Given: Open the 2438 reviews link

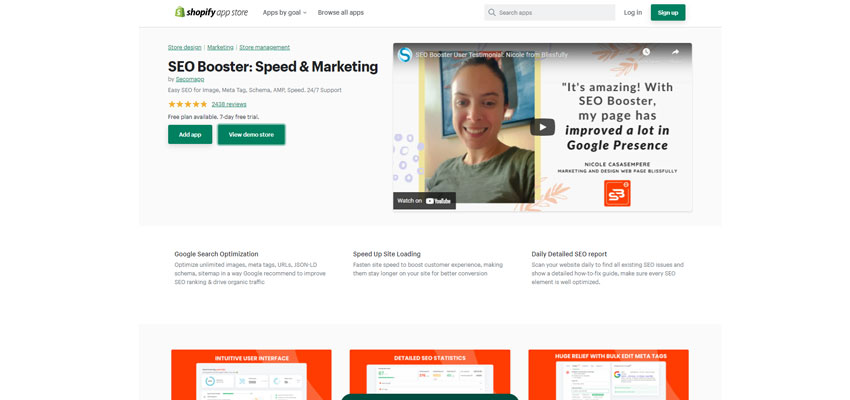Looking at the screenshot, I should (229, 104).
